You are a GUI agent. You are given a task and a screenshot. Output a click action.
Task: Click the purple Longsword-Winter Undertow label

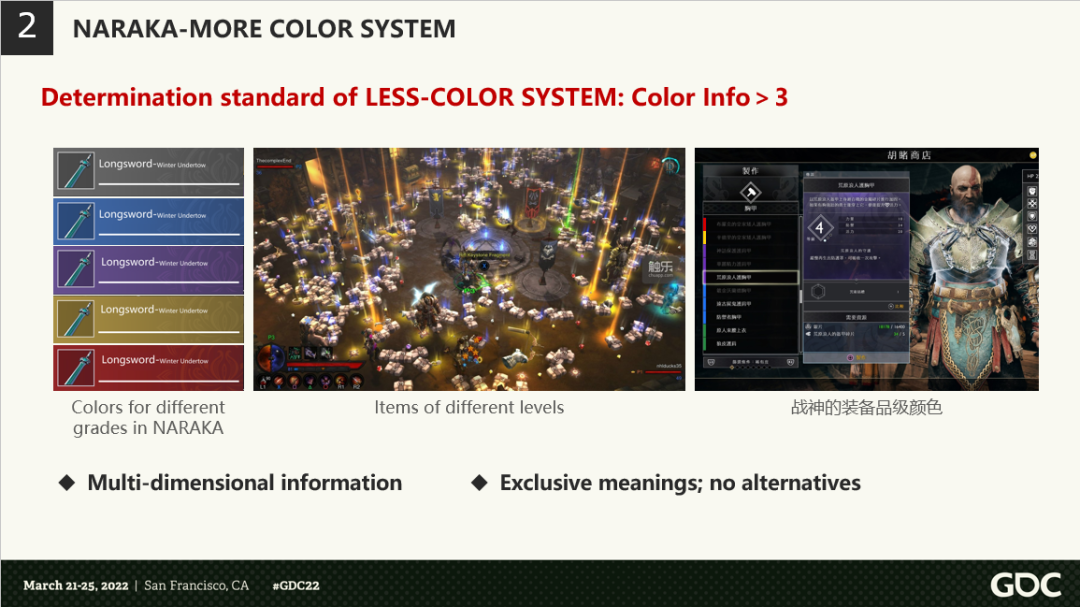click(154, 263)
